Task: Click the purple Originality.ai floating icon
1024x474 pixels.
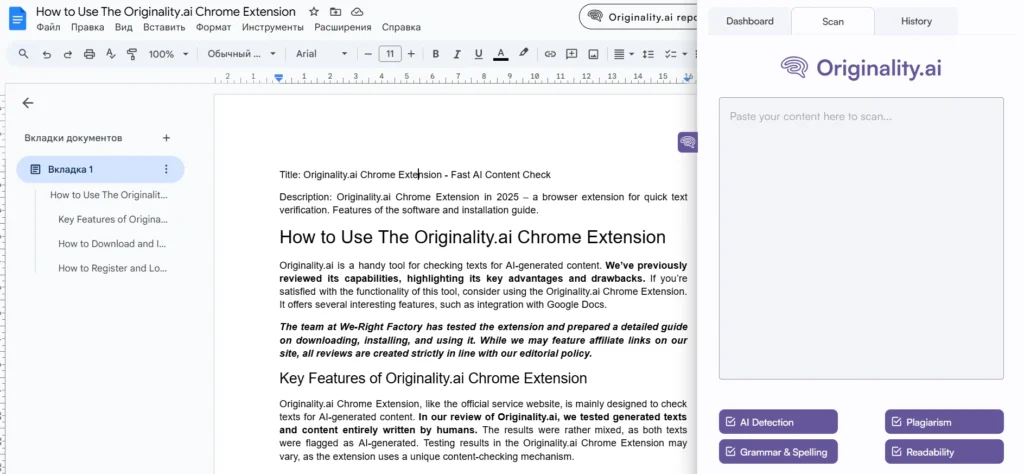Action: pyautogui.click(x=688, y=142)
